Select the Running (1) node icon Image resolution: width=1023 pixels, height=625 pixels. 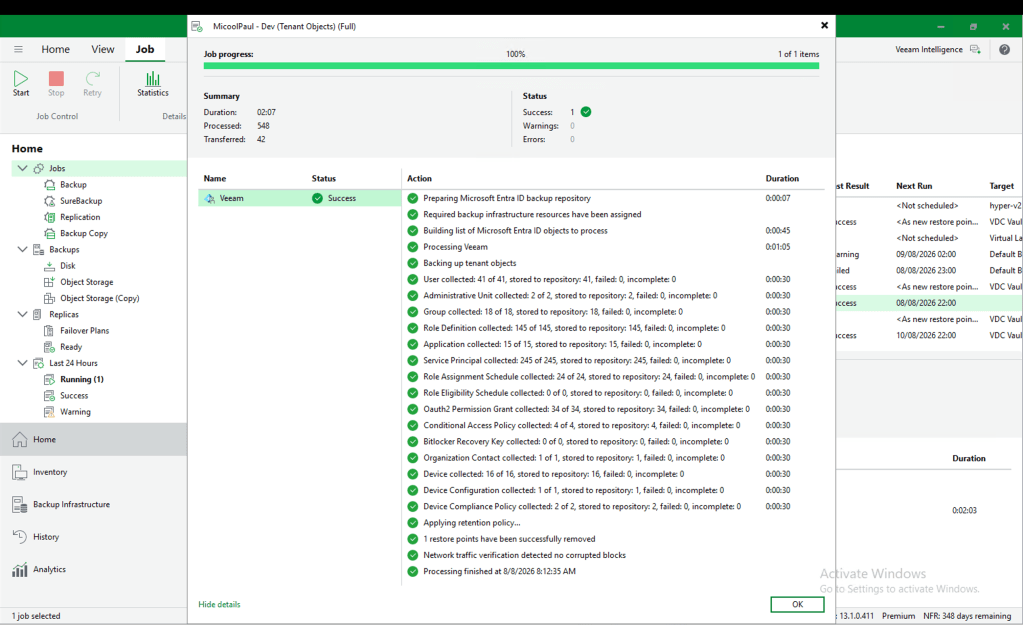pos(50,379)
